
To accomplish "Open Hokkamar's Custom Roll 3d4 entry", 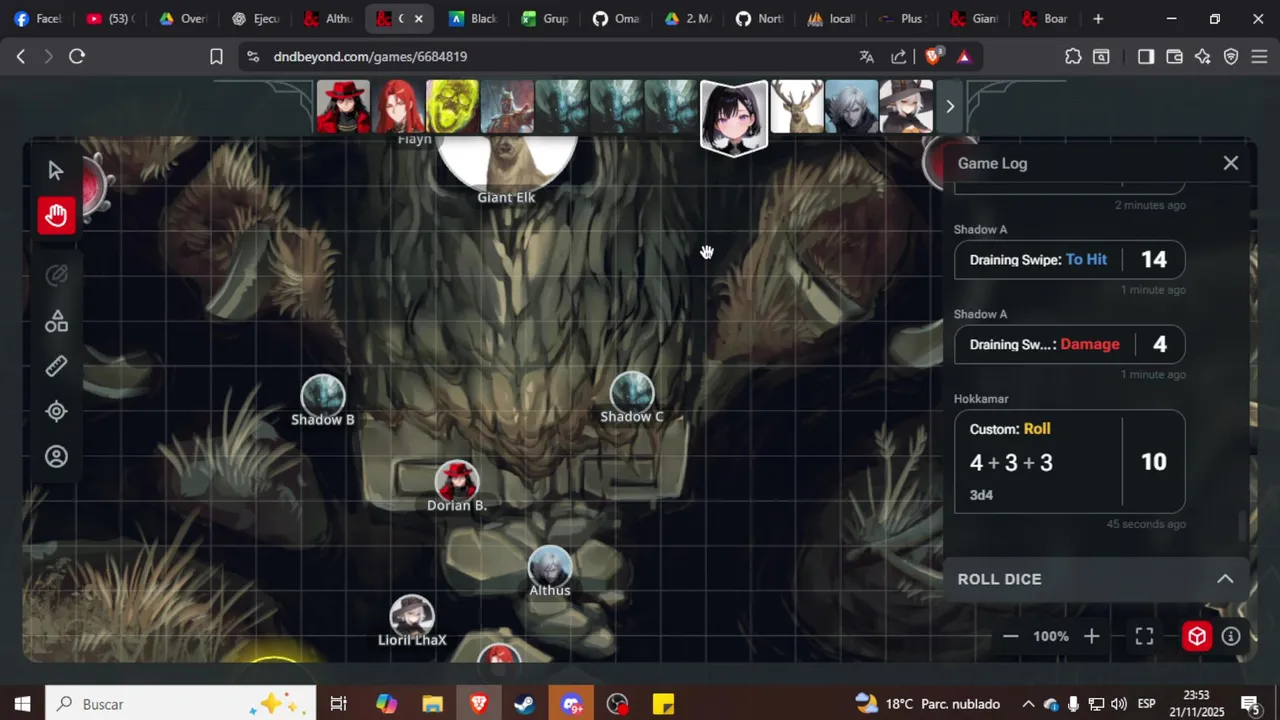I will point(1069,461).
